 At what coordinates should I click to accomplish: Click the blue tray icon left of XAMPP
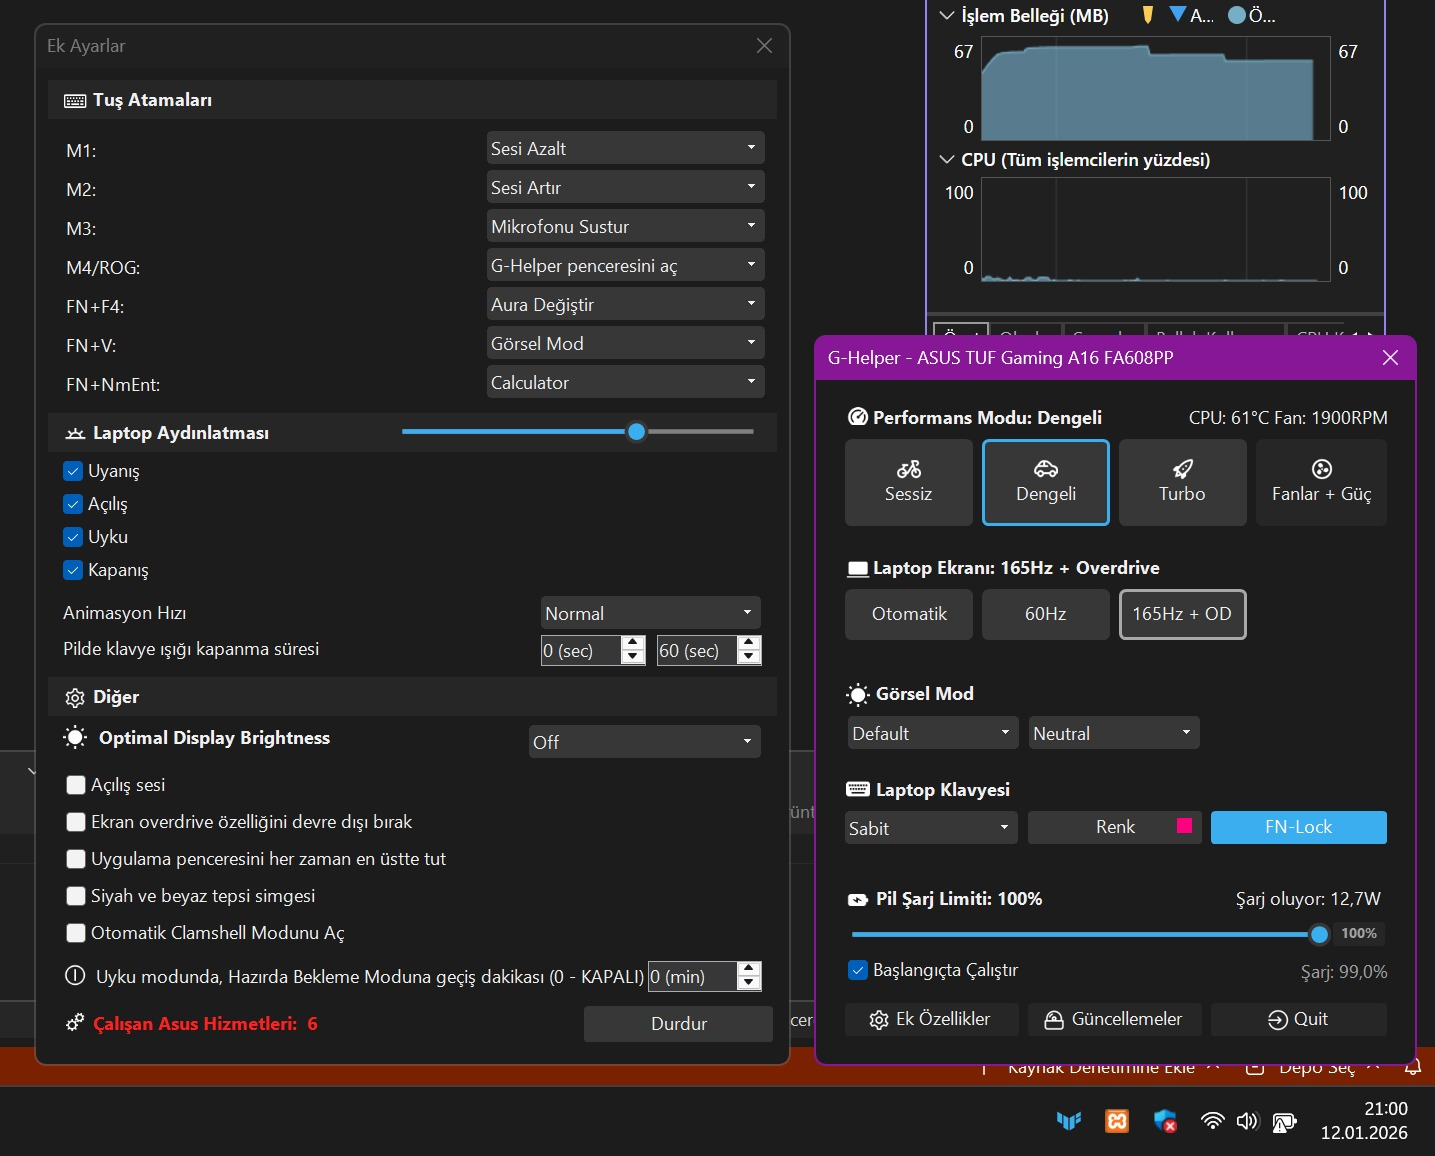[x=1069, y=1121]
